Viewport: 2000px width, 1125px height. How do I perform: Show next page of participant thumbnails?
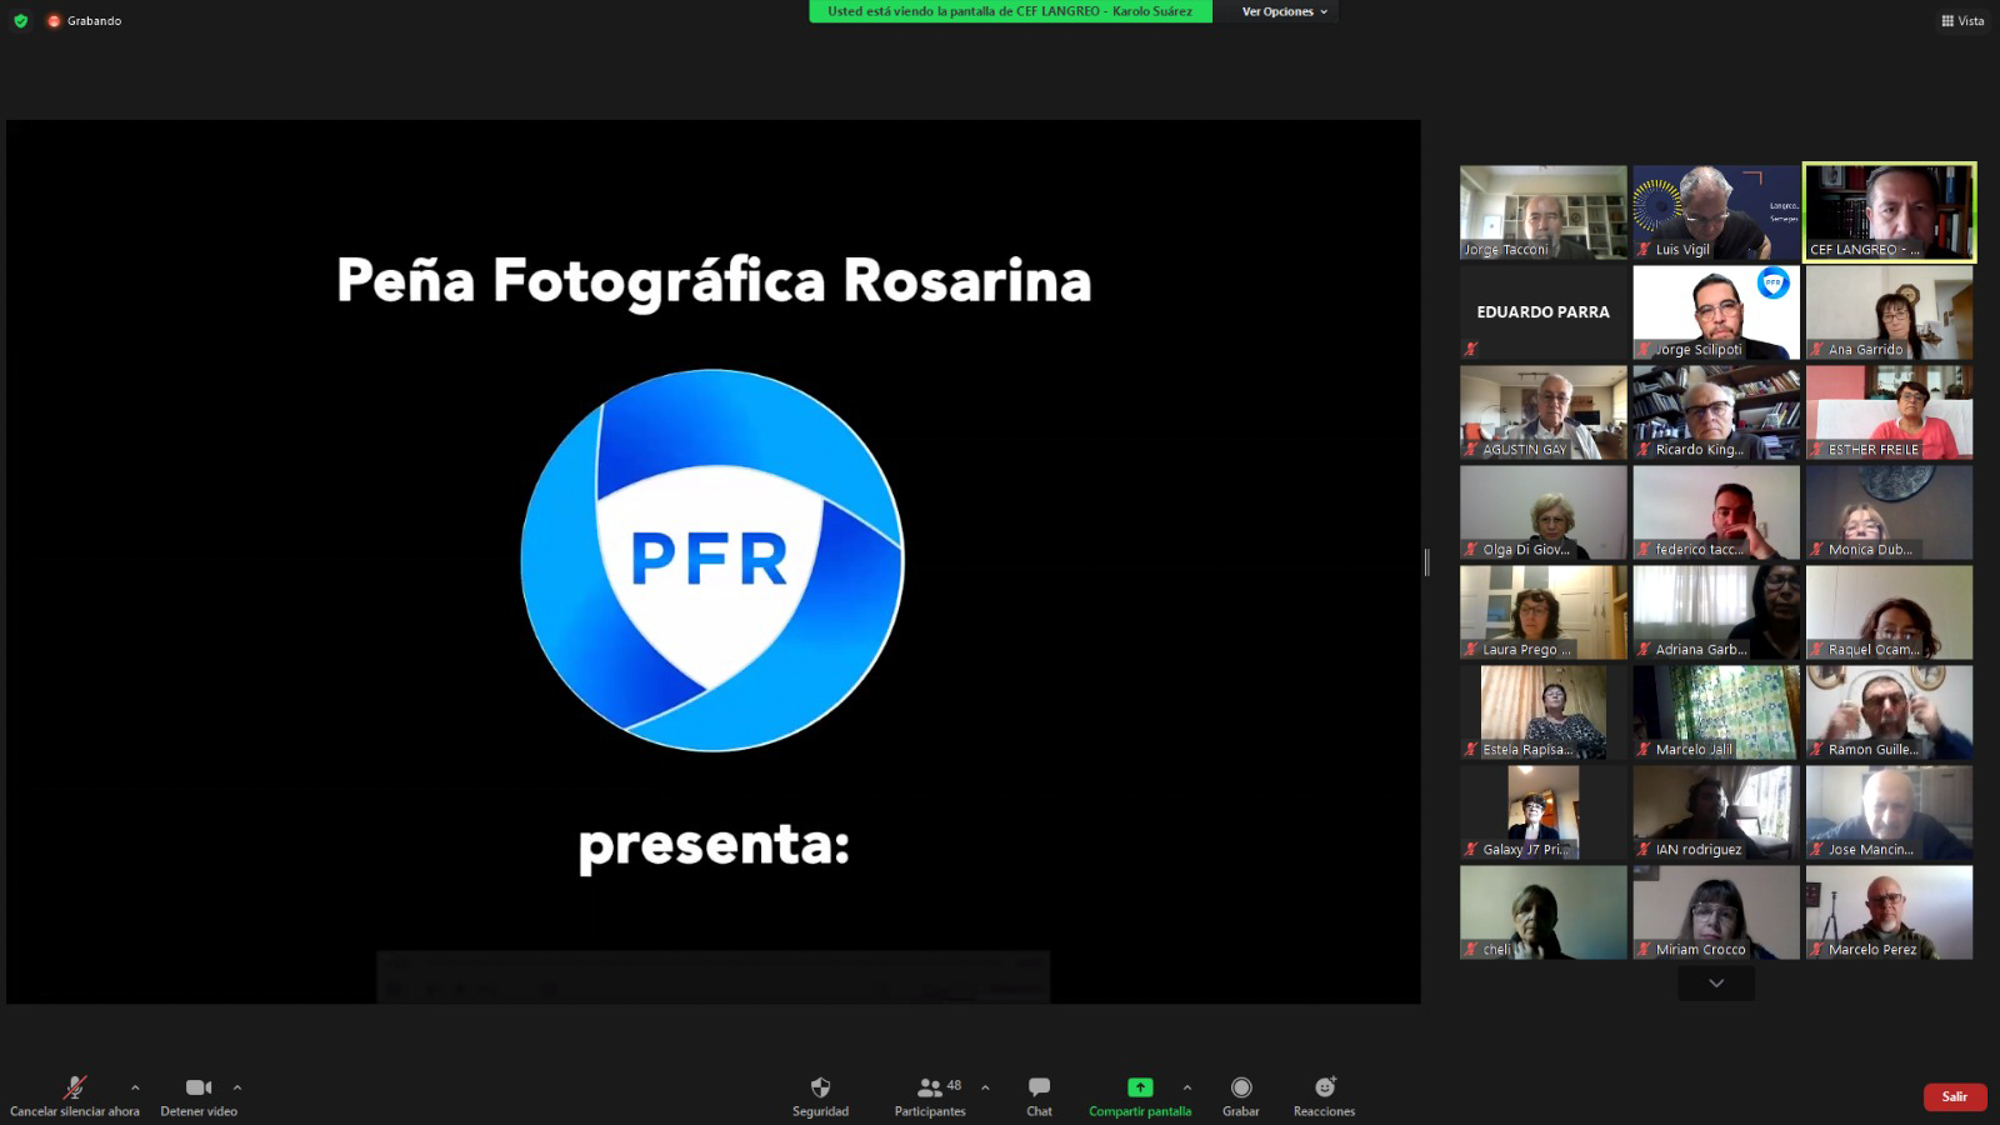pos(1716,984)
